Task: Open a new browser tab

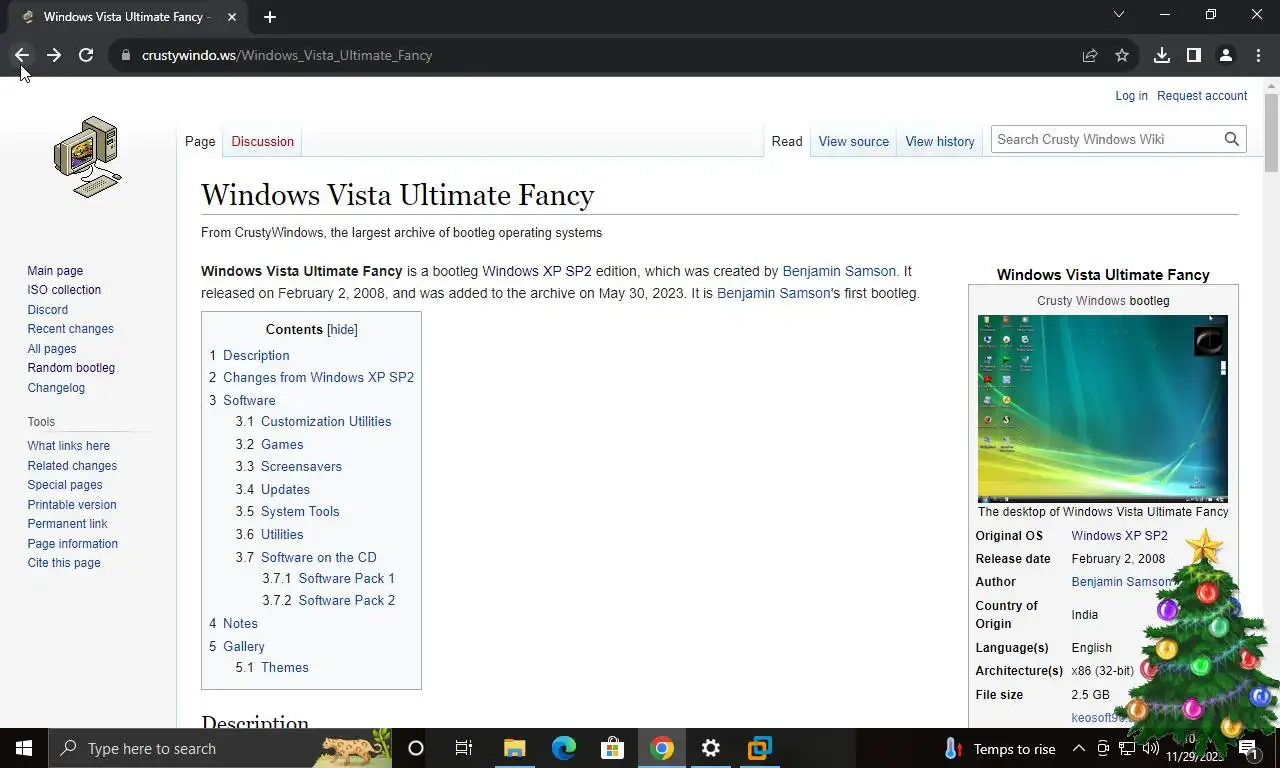Action: point(270,16)
